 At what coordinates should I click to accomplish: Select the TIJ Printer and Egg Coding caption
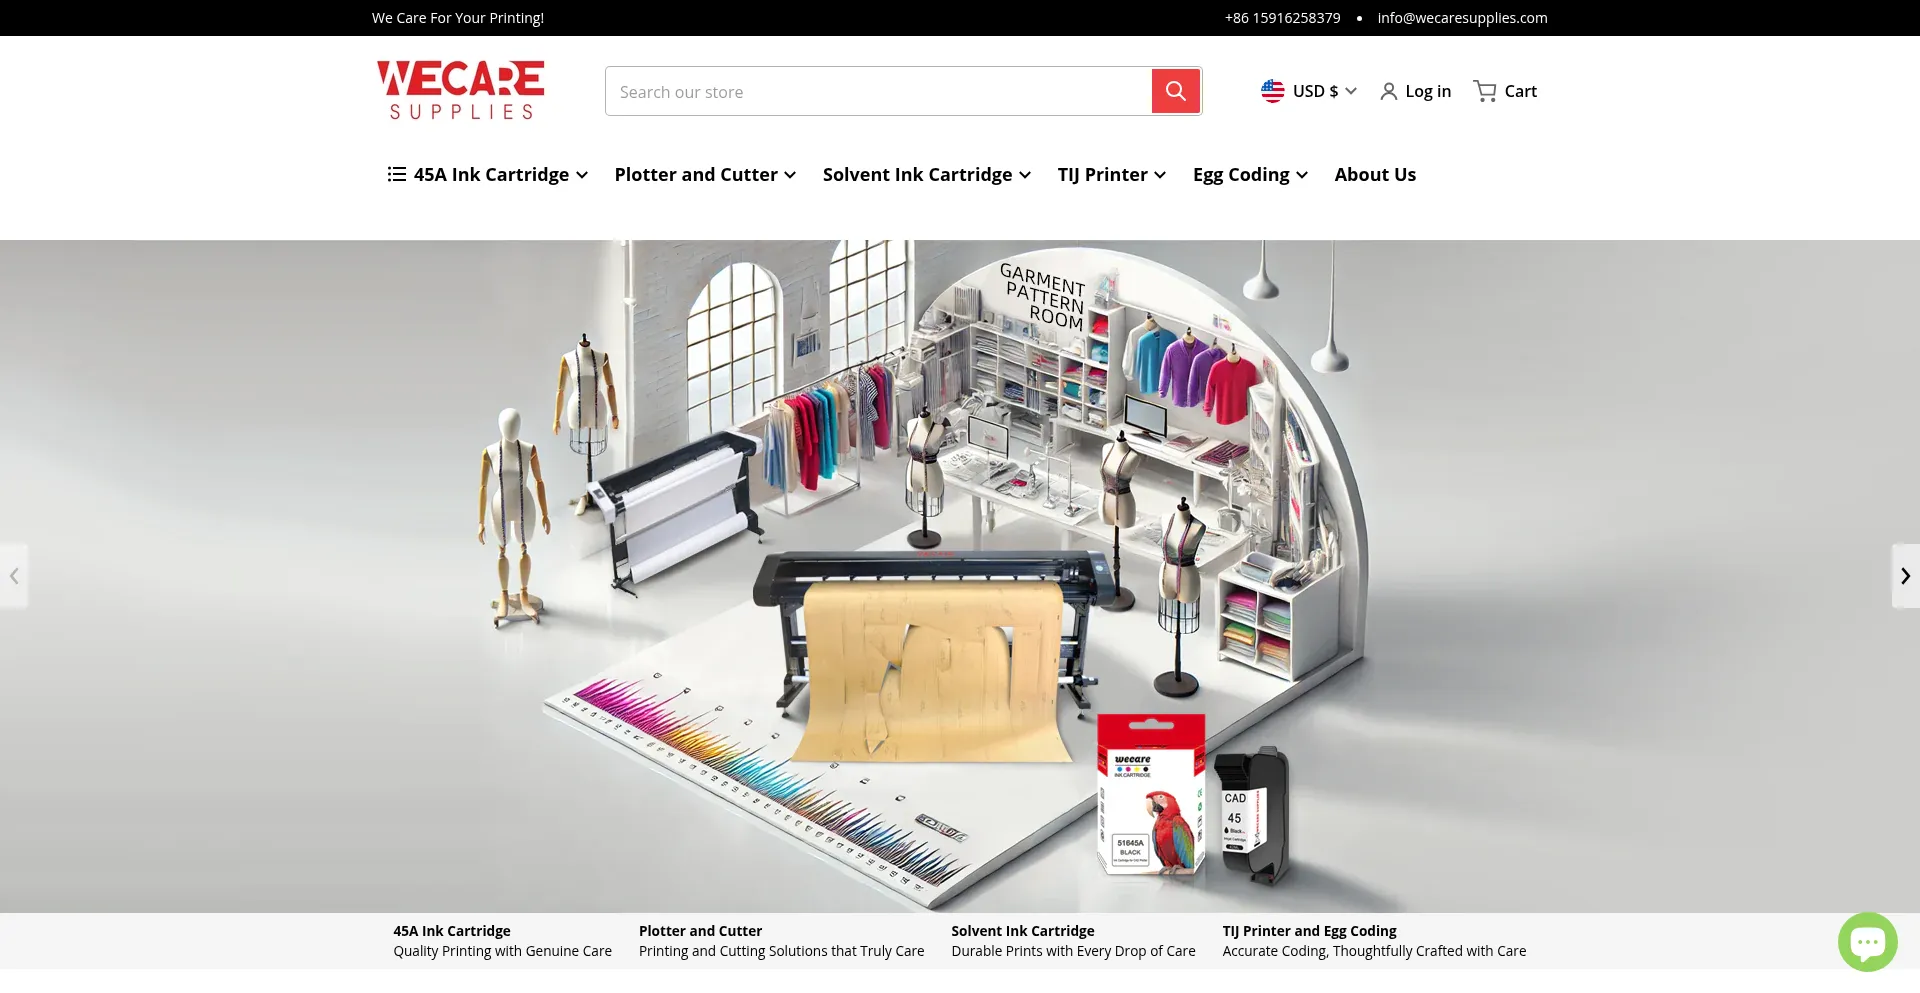point(1374,941)
